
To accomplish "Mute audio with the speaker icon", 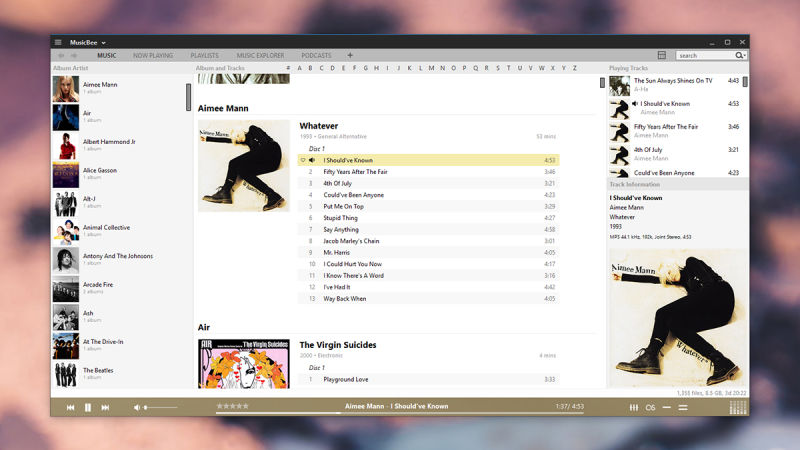I will click(136, 407).
